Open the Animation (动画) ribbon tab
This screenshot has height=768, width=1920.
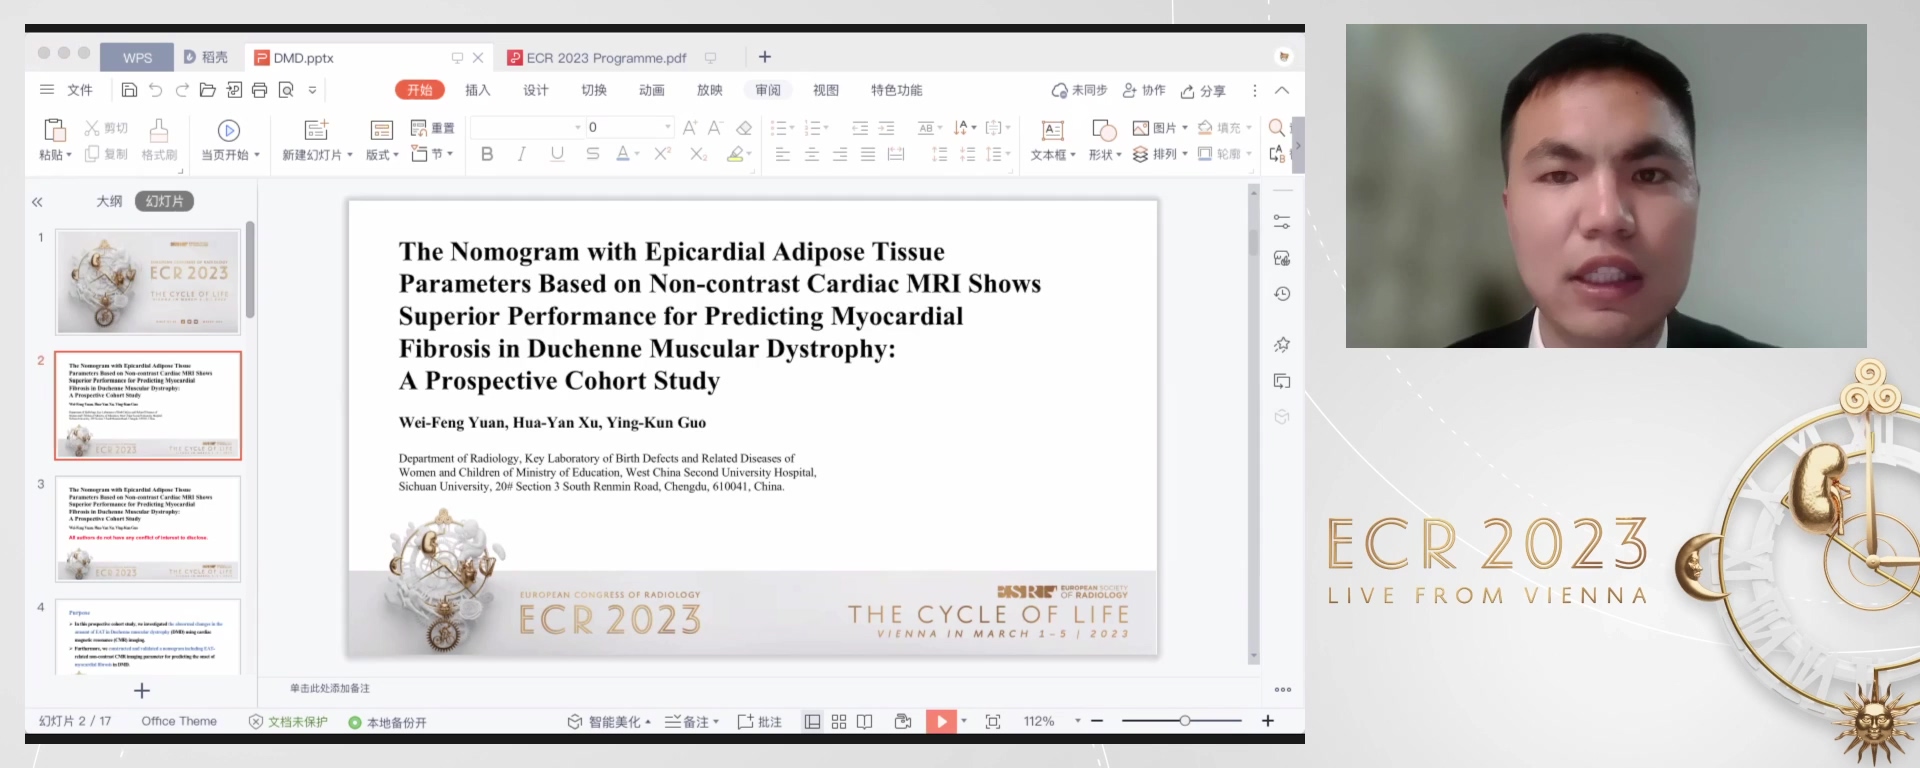click(x=652, y=90)
